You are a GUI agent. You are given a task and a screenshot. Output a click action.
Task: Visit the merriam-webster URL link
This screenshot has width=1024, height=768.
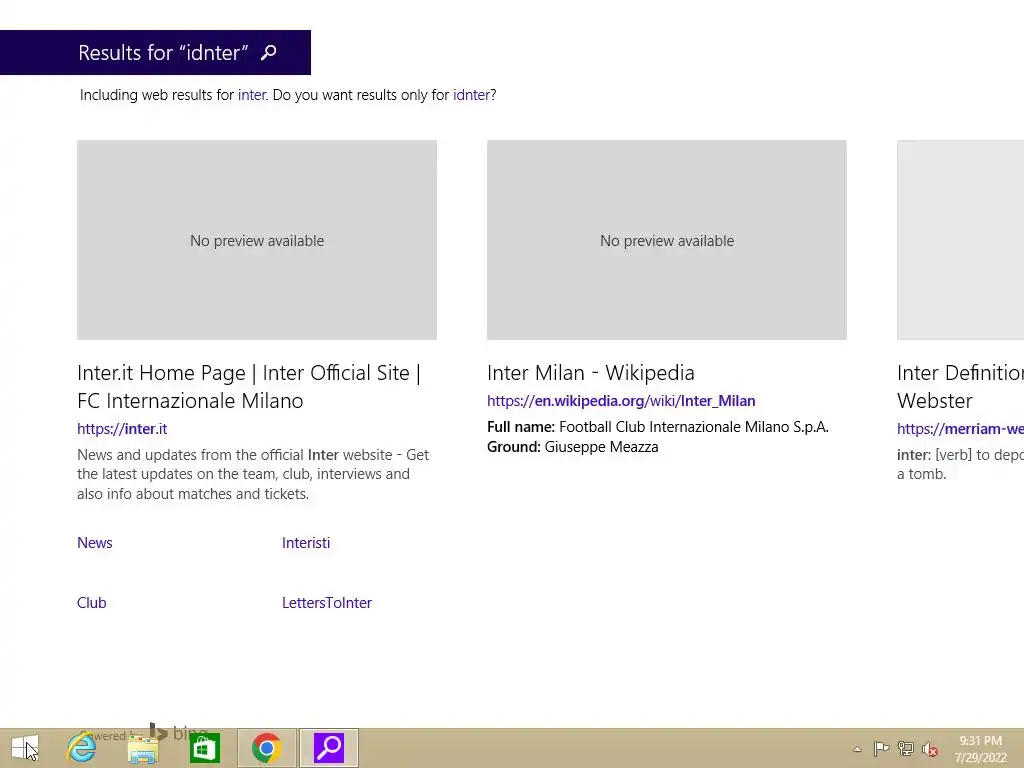tap(961, 429)
